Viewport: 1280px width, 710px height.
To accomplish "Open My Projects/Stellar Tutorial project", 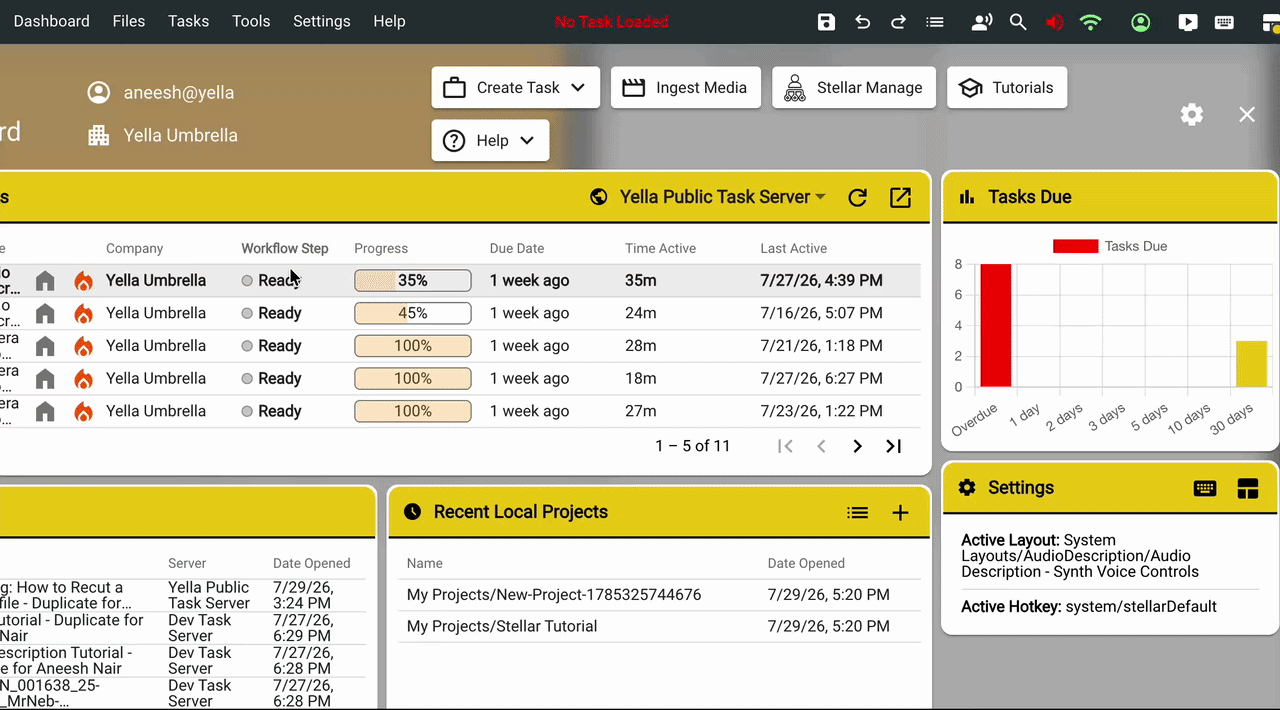I will tap(502, 626).
